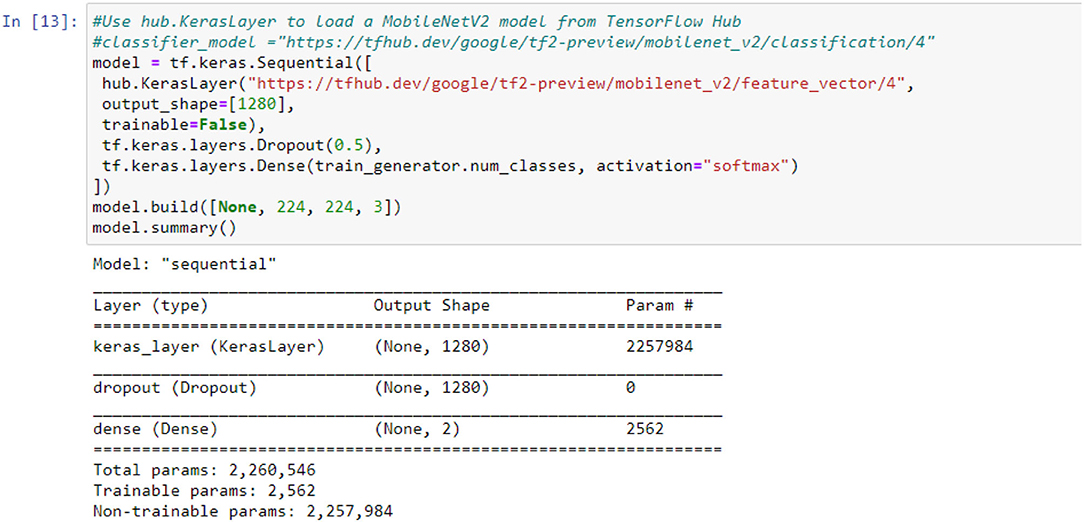
Task: Click the 'Layer (type)' column header
Action: 150,305
